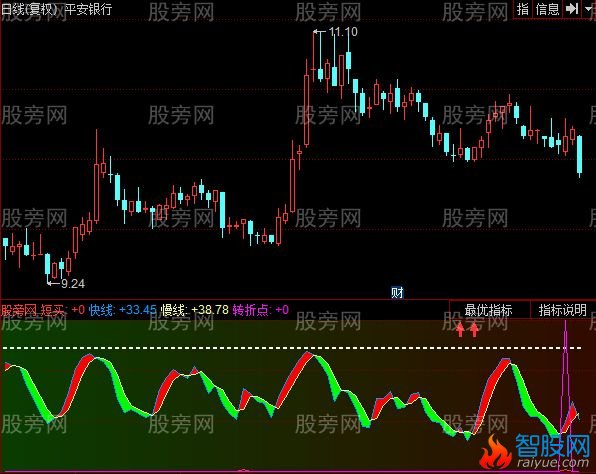This screenshot has height=474, width=596.
Task: Click the 财 finance marker icon
Action: (397, 292)
